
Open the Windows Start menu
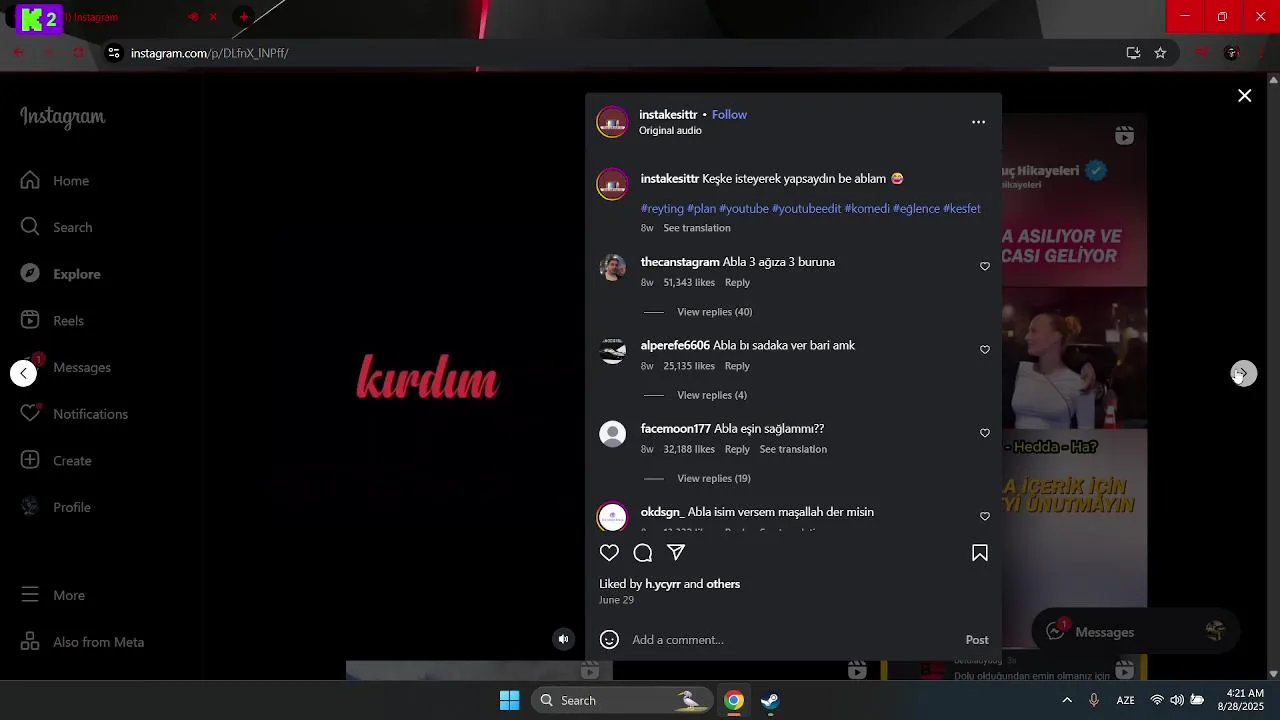tap(509, 700)
